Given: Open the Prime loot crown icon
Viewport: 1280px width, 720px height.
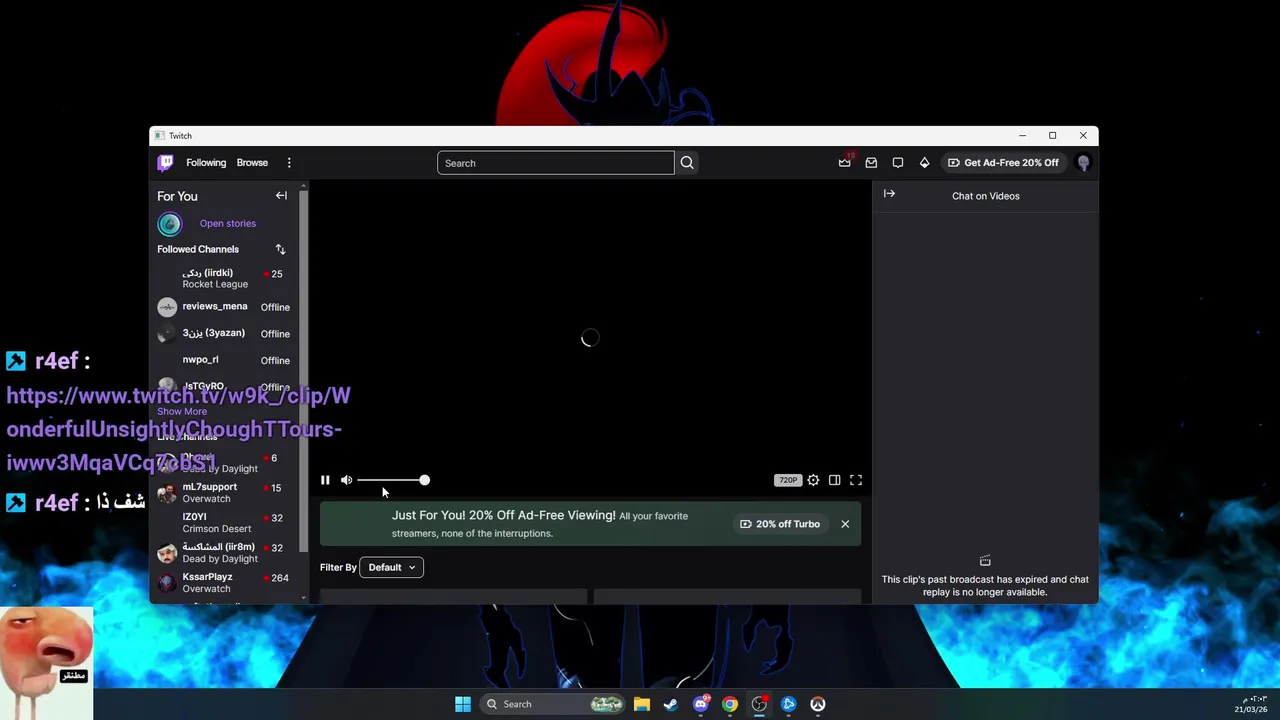Looking at the screenshot, I should pyautogui.click(x=845, y=162).
